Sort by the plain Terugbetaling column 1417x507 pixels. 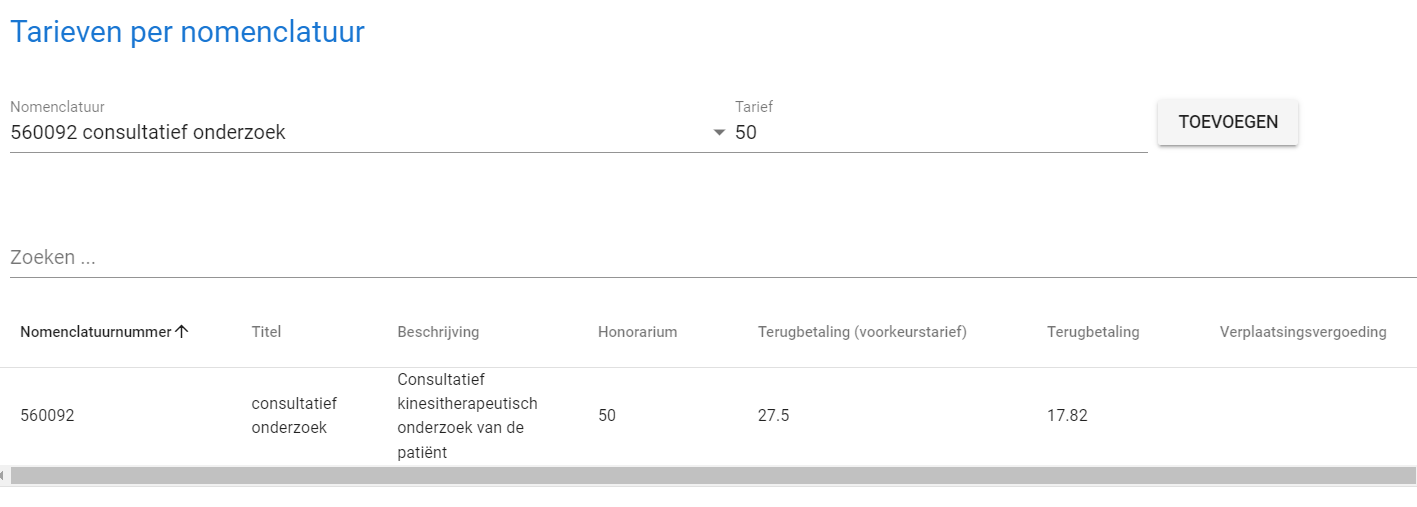point(1093,332)
